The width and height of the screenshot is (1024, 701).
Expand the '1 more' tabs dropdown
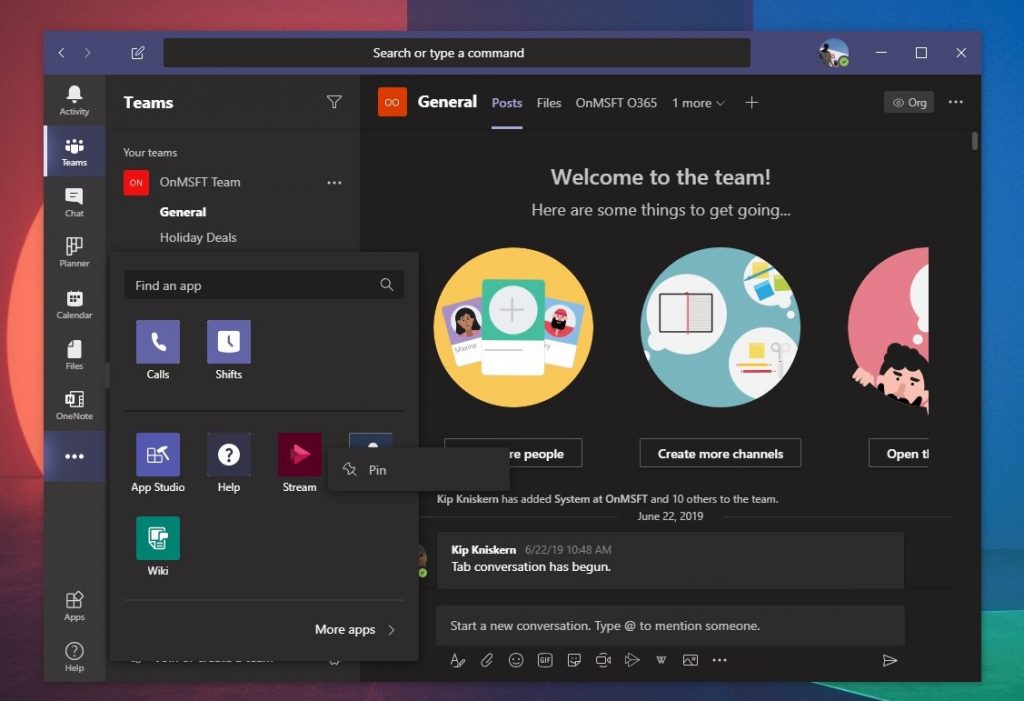tap(698, 103)
